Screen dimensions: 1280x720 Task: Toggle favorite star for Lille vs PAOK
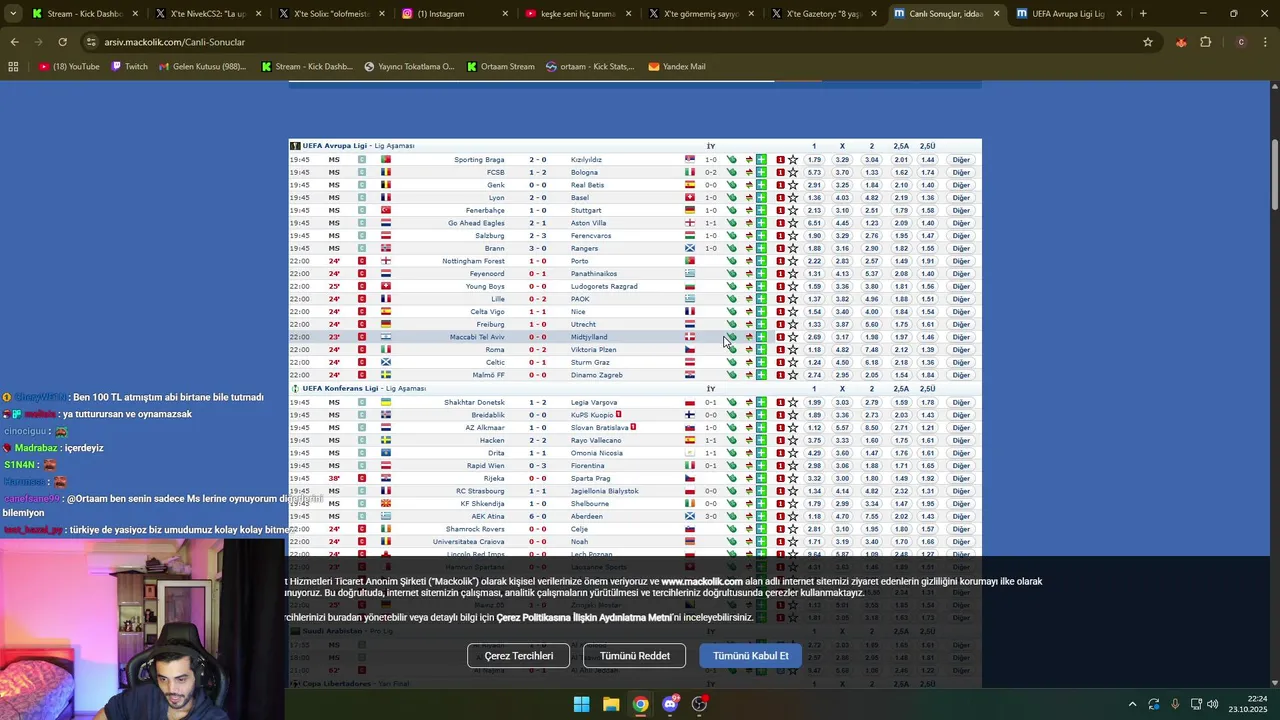(793, 299)
